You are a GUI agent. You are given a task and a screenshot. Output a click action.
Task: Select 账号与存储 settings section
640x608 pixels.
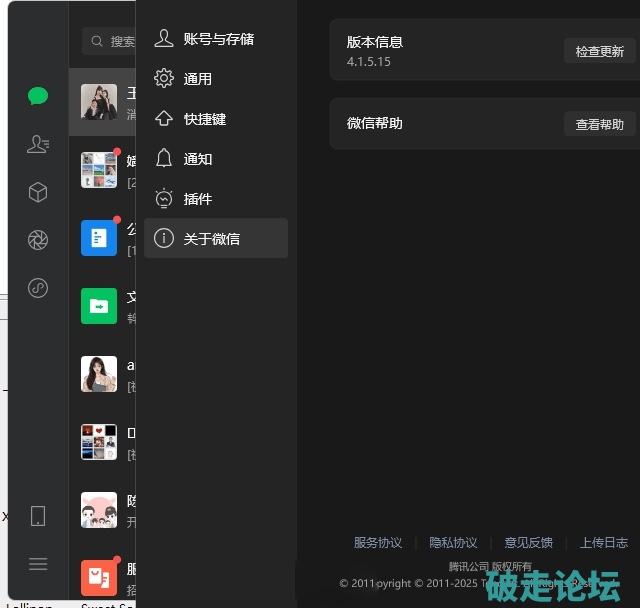(216, 39)
